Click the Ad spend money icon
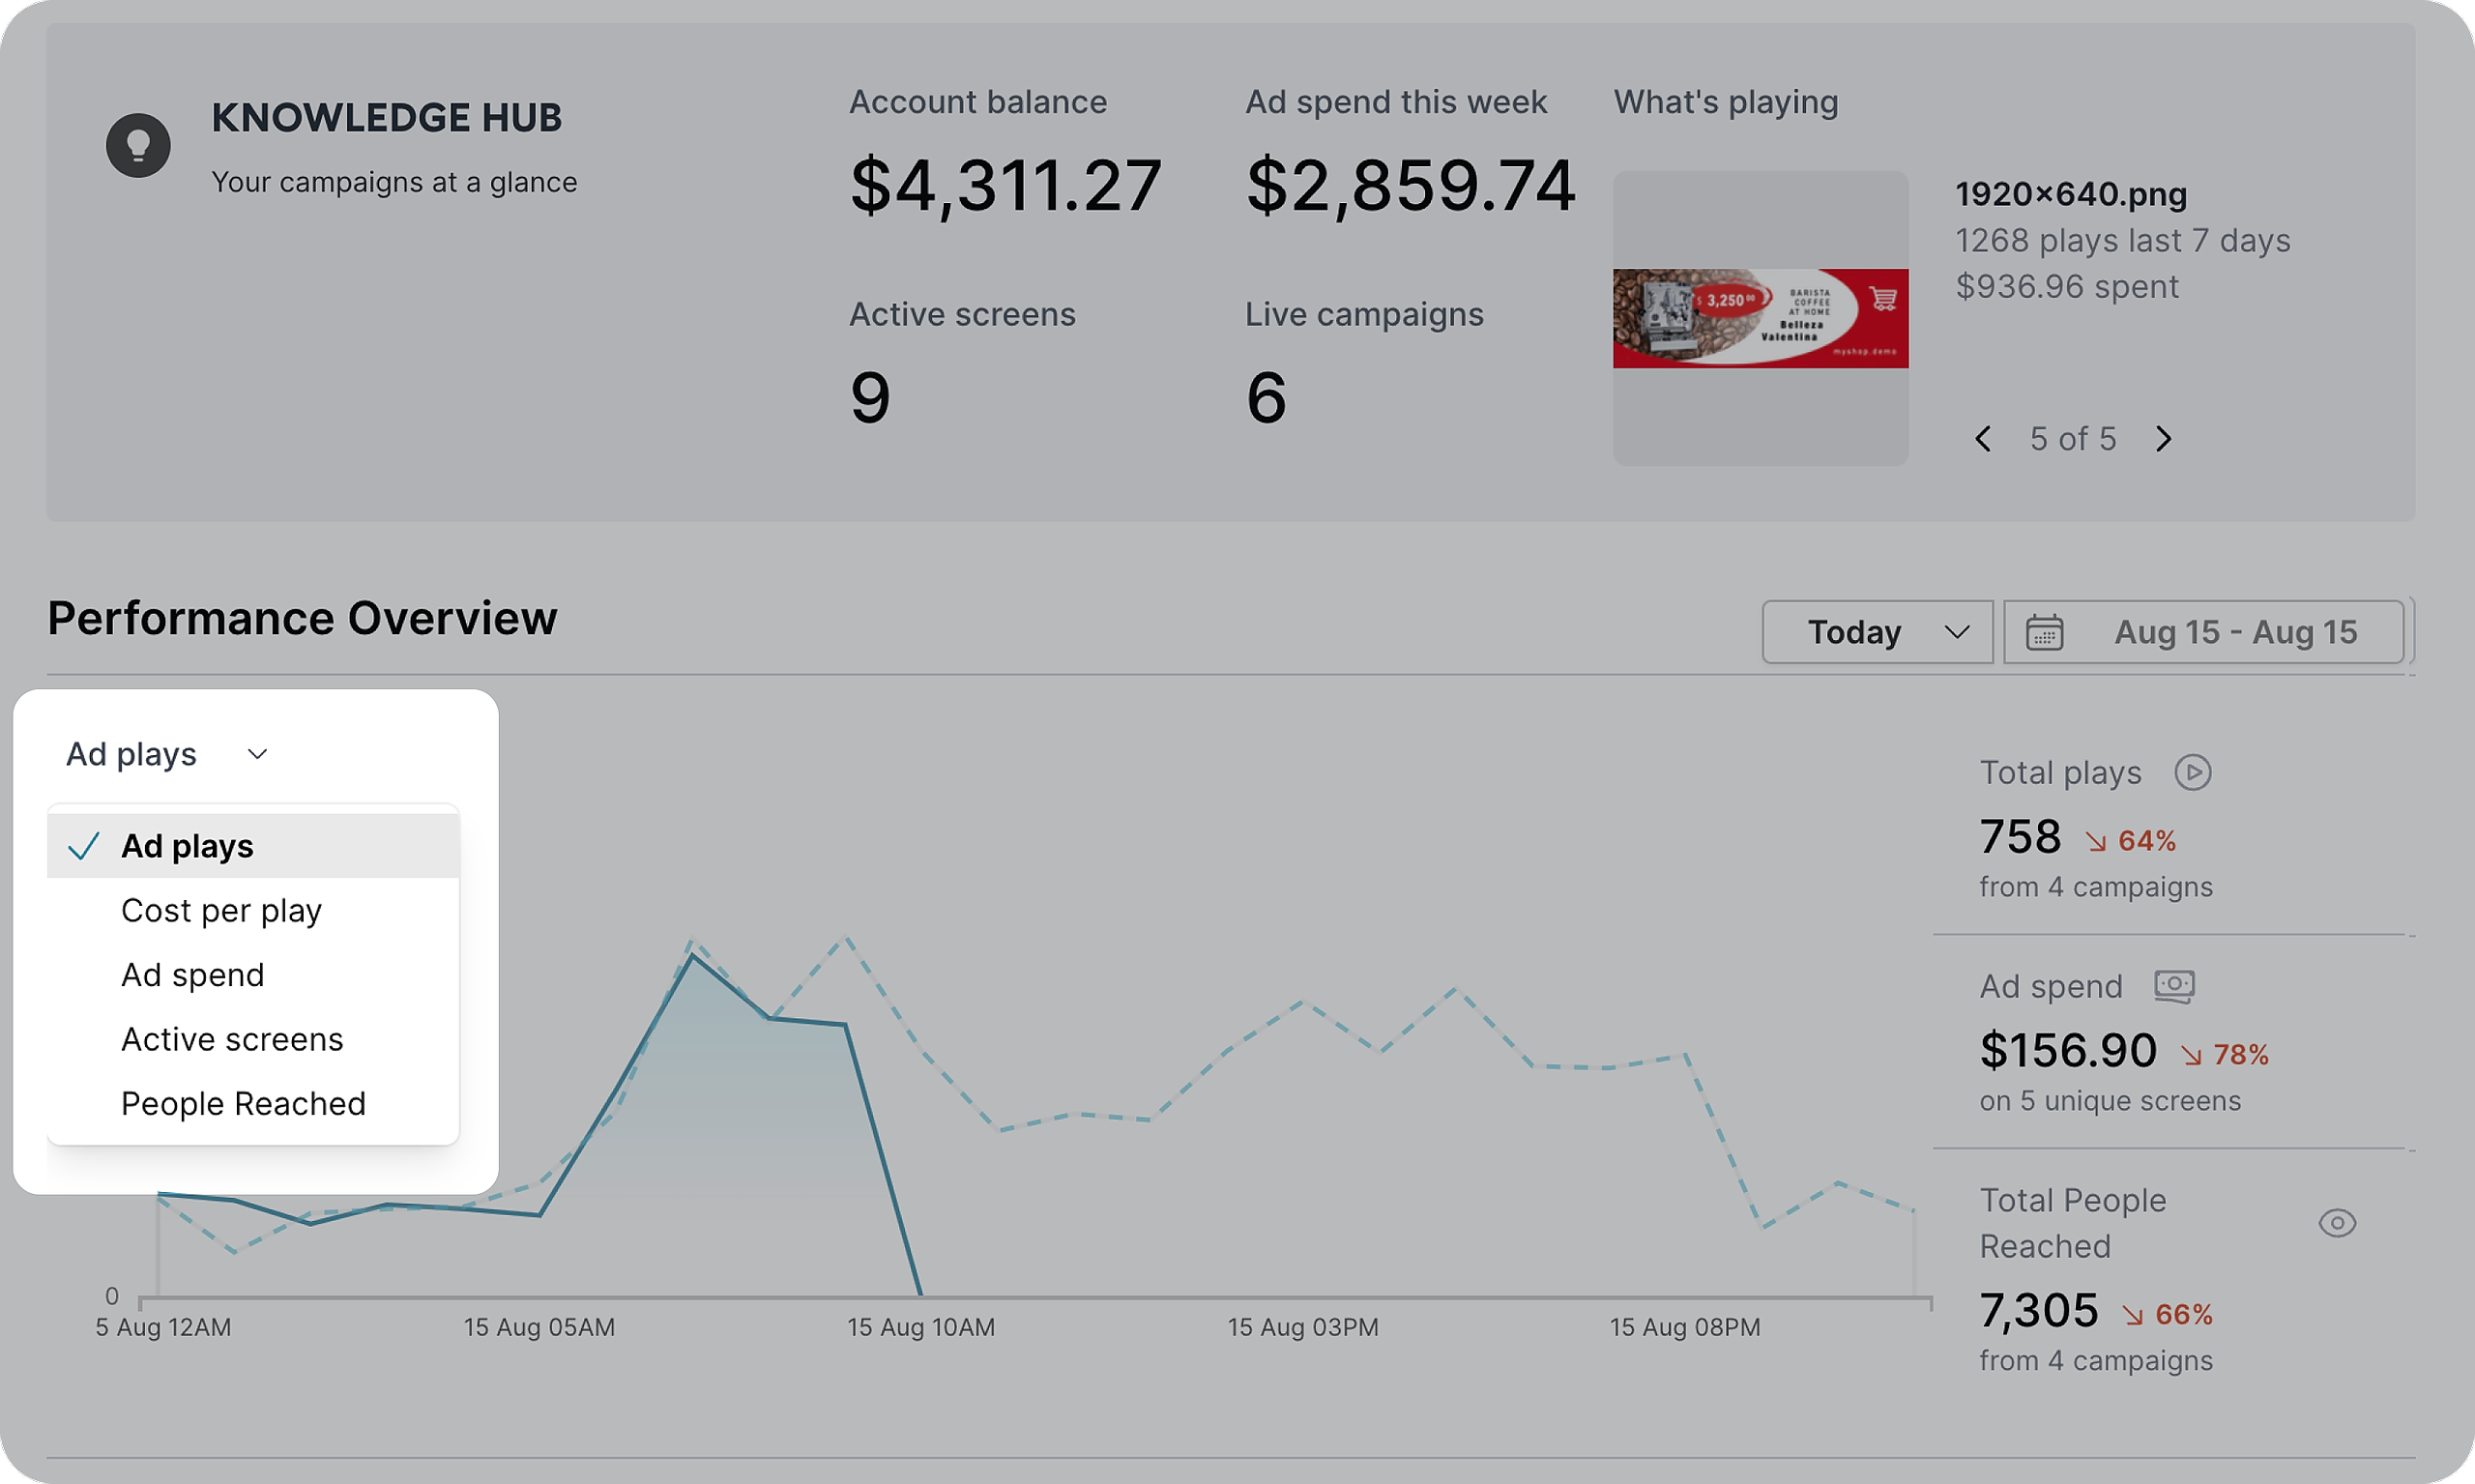2475x1484 pixels. 2174,986
